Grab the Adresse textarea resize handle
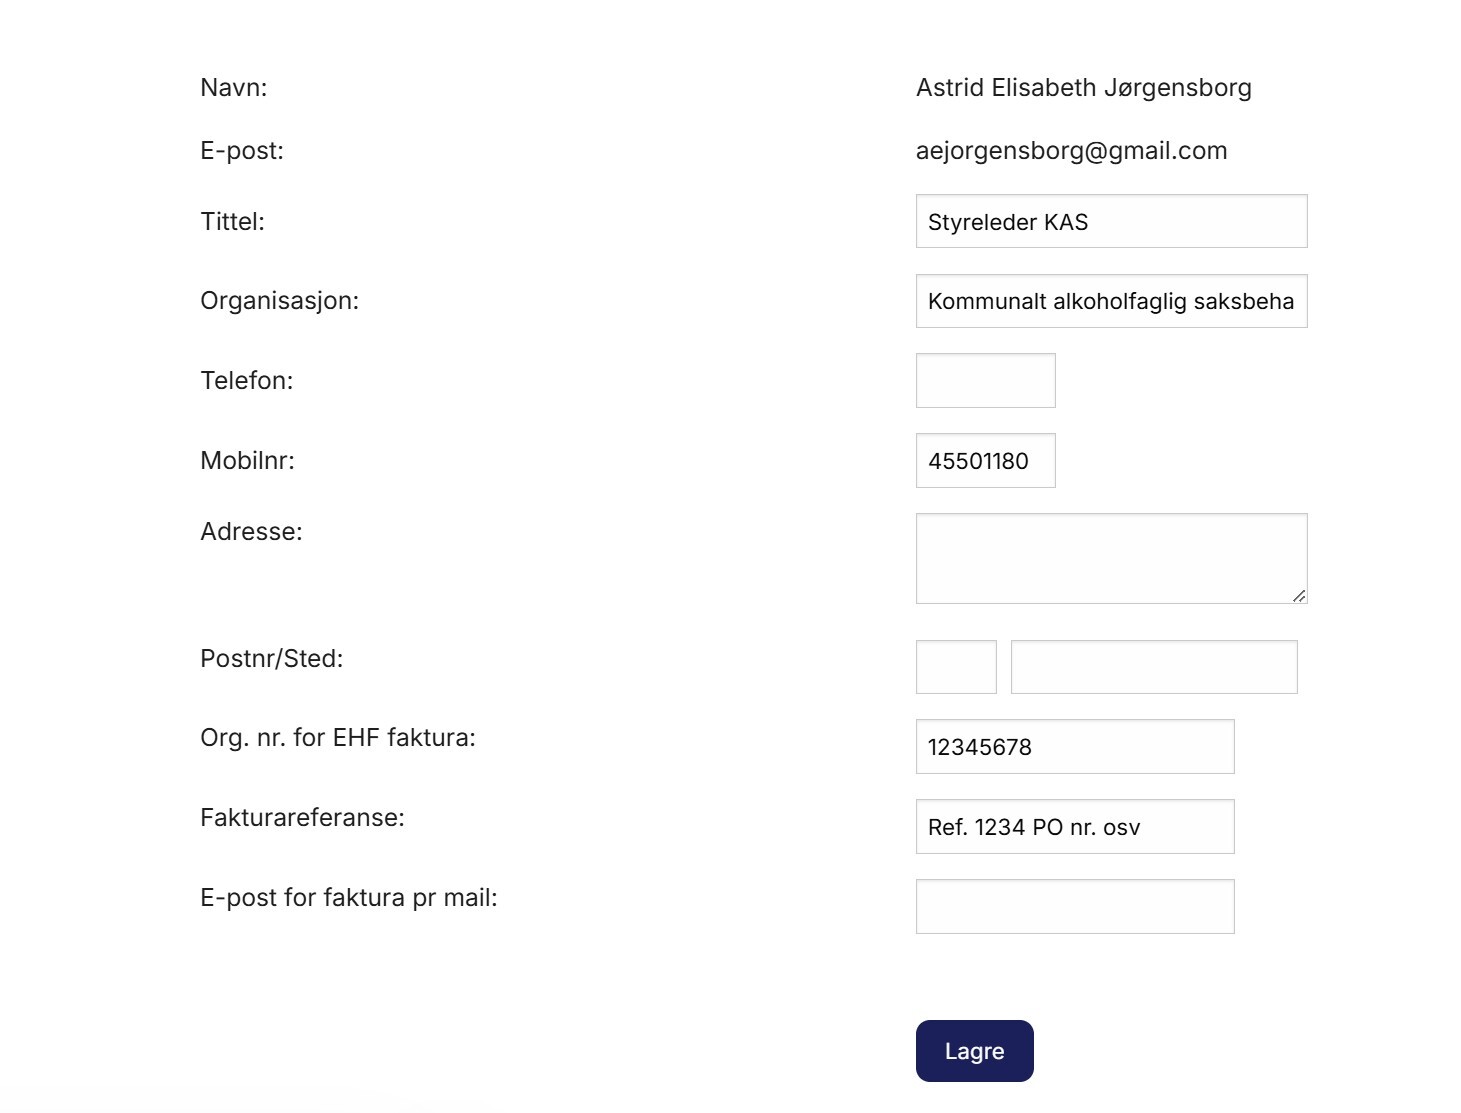 click(x=1299, y=595)
